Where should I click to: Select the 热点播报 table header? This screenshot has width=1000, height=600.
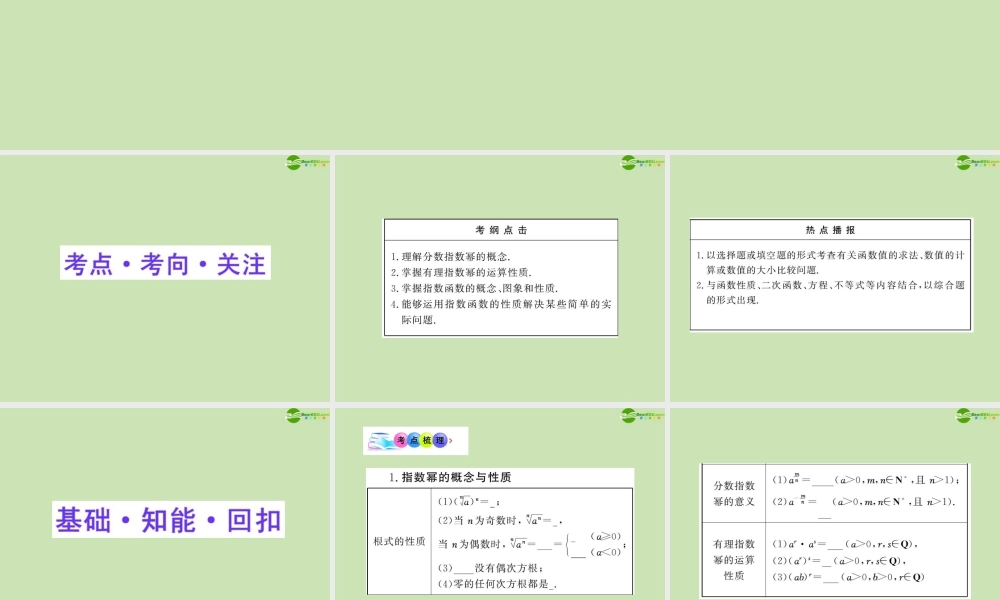click(830, 230)
